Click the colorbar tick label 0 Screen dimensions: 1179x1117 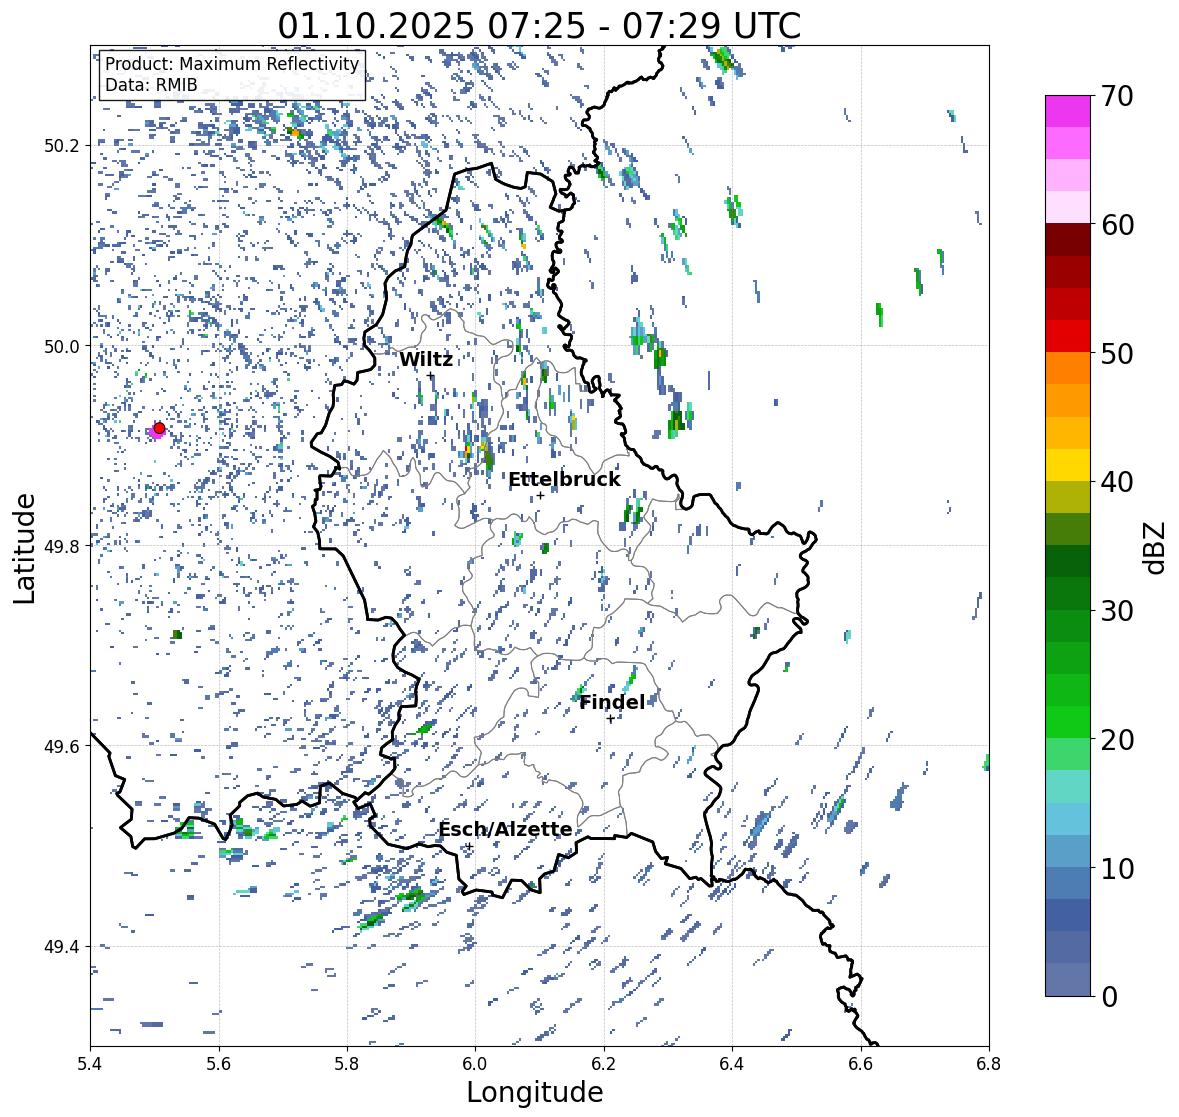1109,997
